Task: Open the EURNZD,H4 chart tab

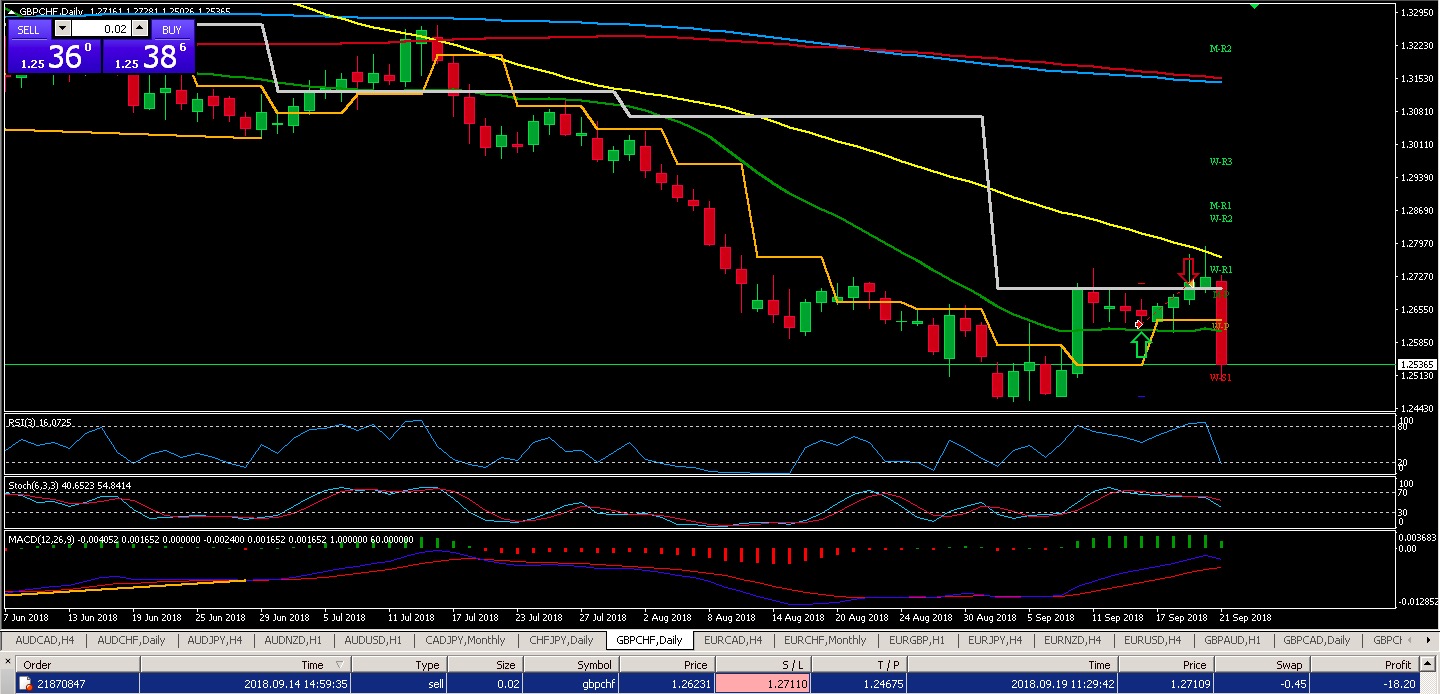Action: pos(1073,640)
